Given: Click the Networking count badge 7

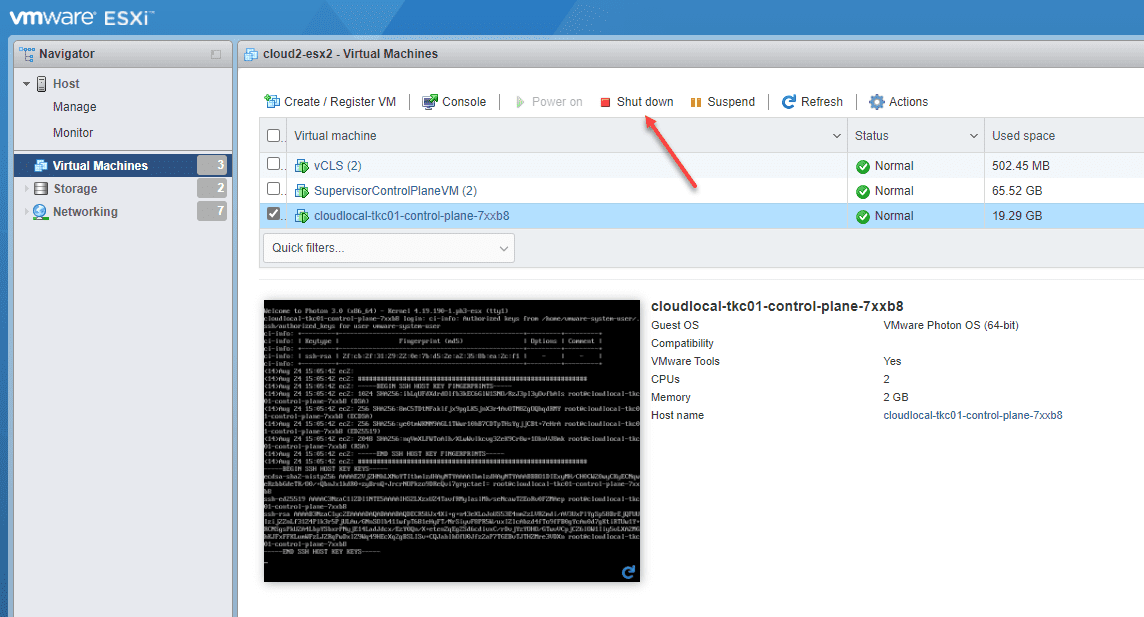Looking at the screenshot, I should coord(212,212).
